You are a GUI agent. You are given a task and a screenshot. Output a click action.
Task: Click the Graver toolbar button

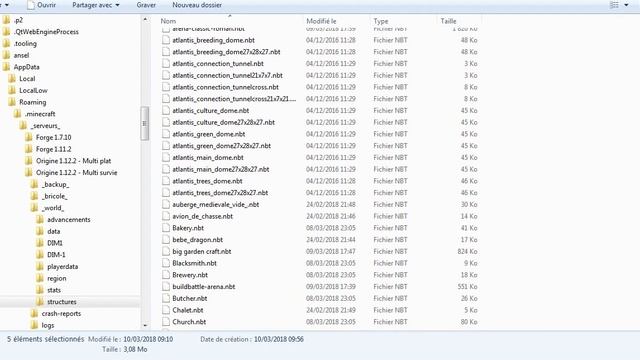coord(146,5)
